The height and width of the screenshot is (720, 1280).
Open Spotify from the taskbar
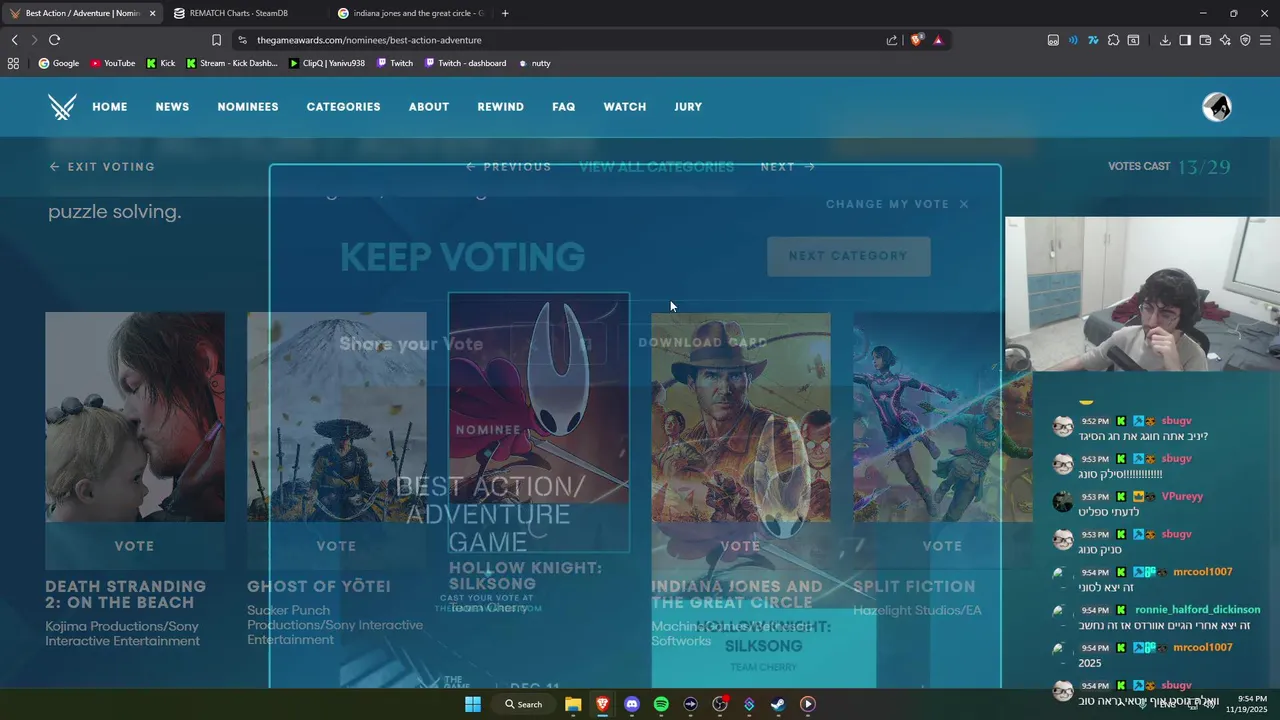[x=661, y=704]
